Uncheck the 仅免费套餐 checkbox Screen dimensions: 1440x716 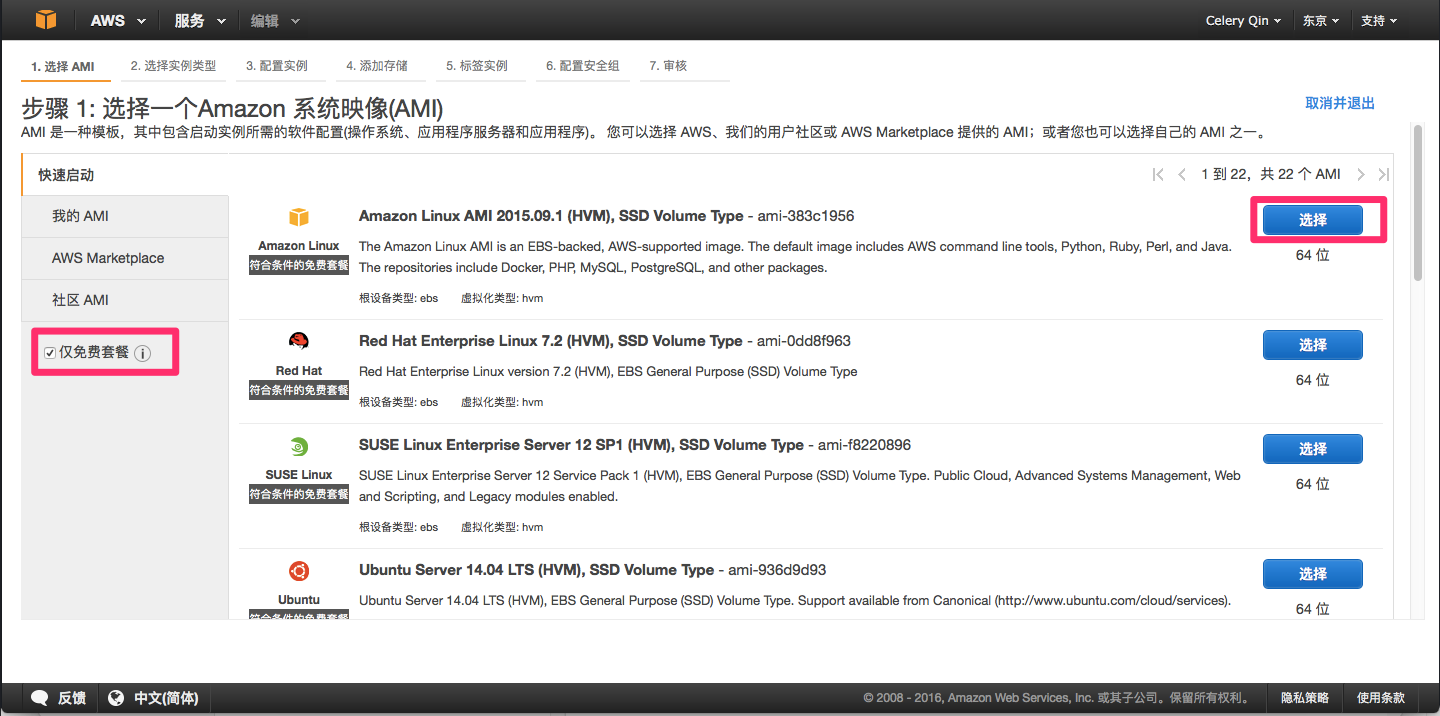(50, 353)
